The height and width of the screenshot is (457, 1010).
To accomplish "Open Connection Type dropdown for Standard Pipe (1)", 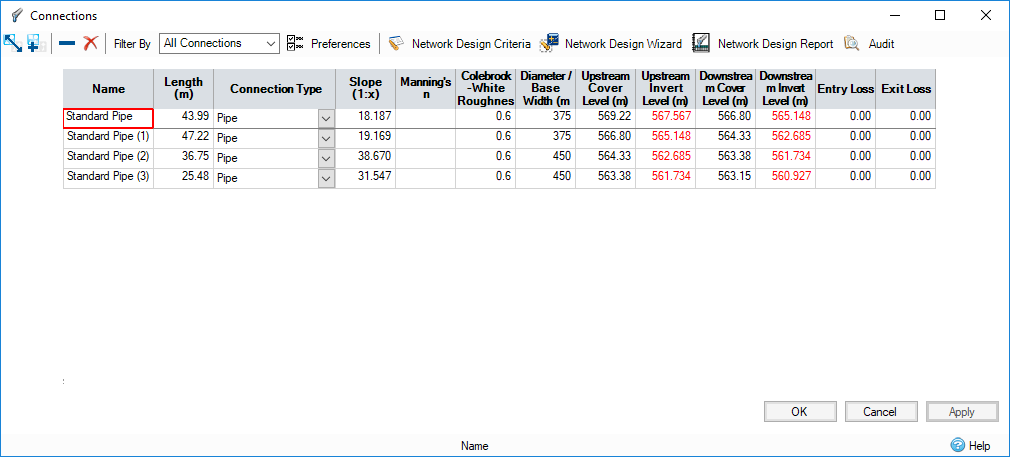I will coord(326,139).
